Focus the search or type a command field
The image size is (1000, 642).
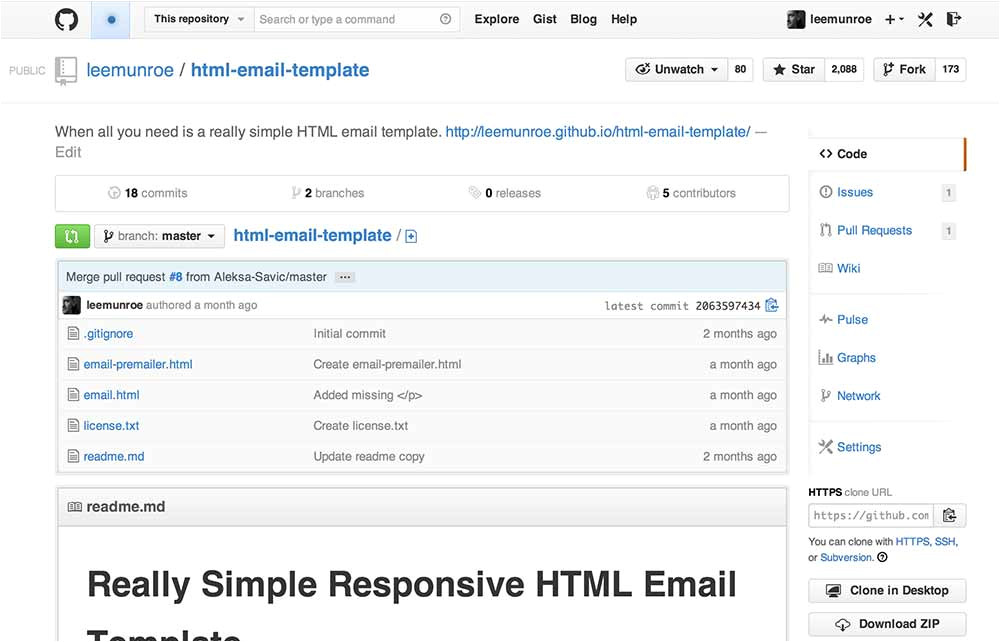click(x=345, y=19)
